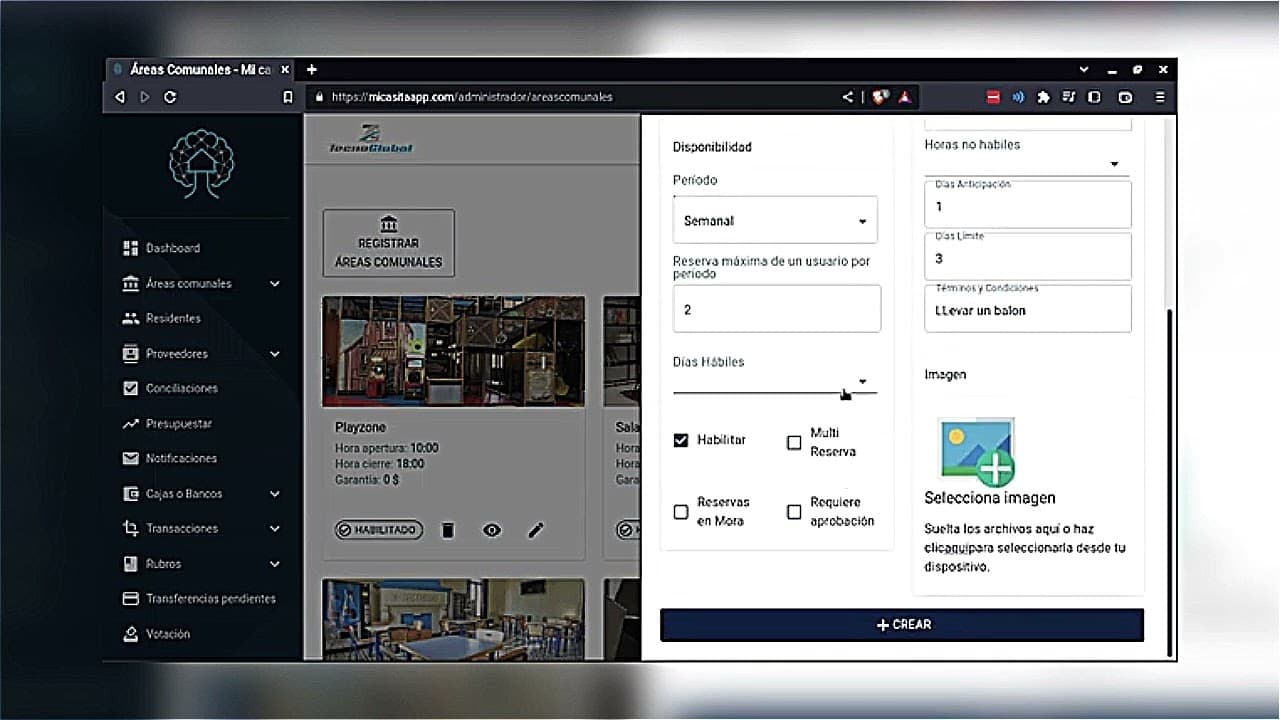Click REGISTRAR ÁREAS COMUNALES button
1280x720 pixels.
pos(388,243)
